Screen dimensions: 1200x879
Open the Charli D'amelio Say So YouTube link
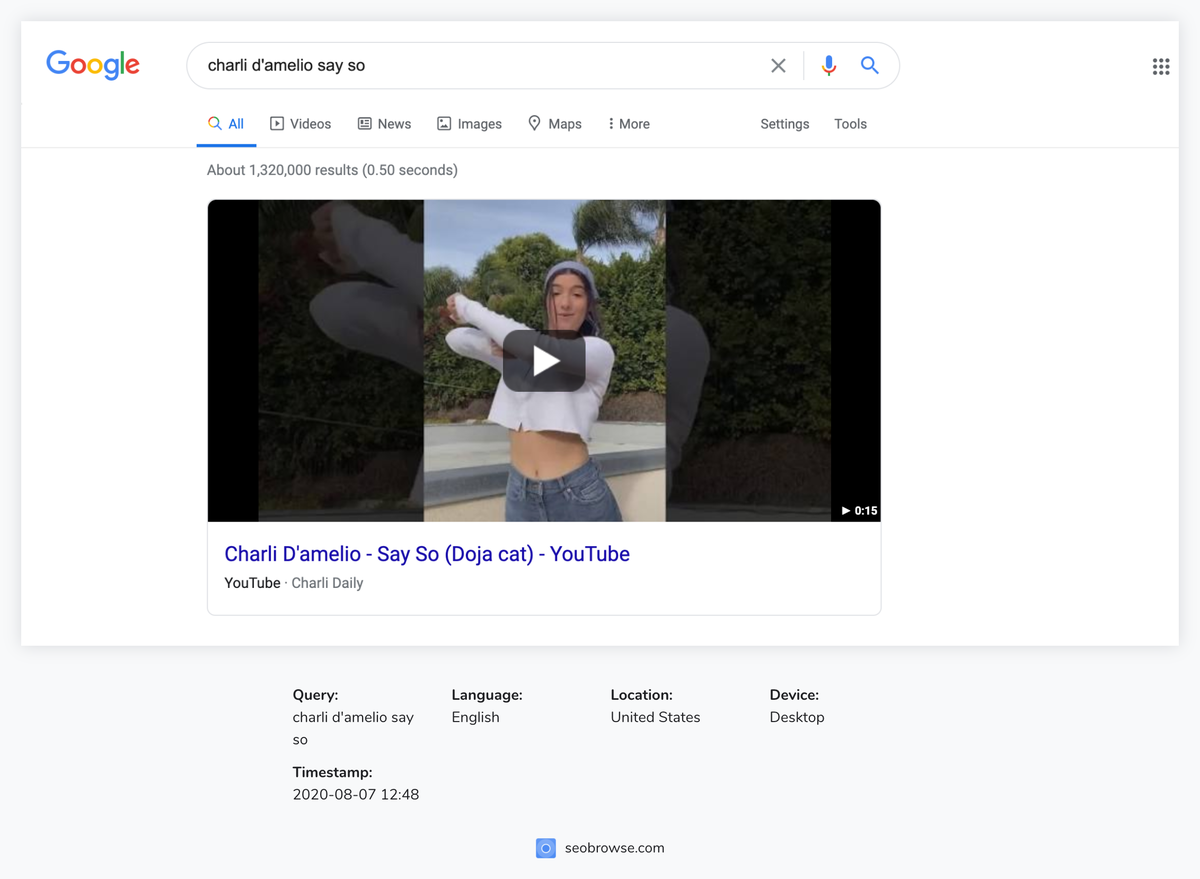tap(427, 553)
